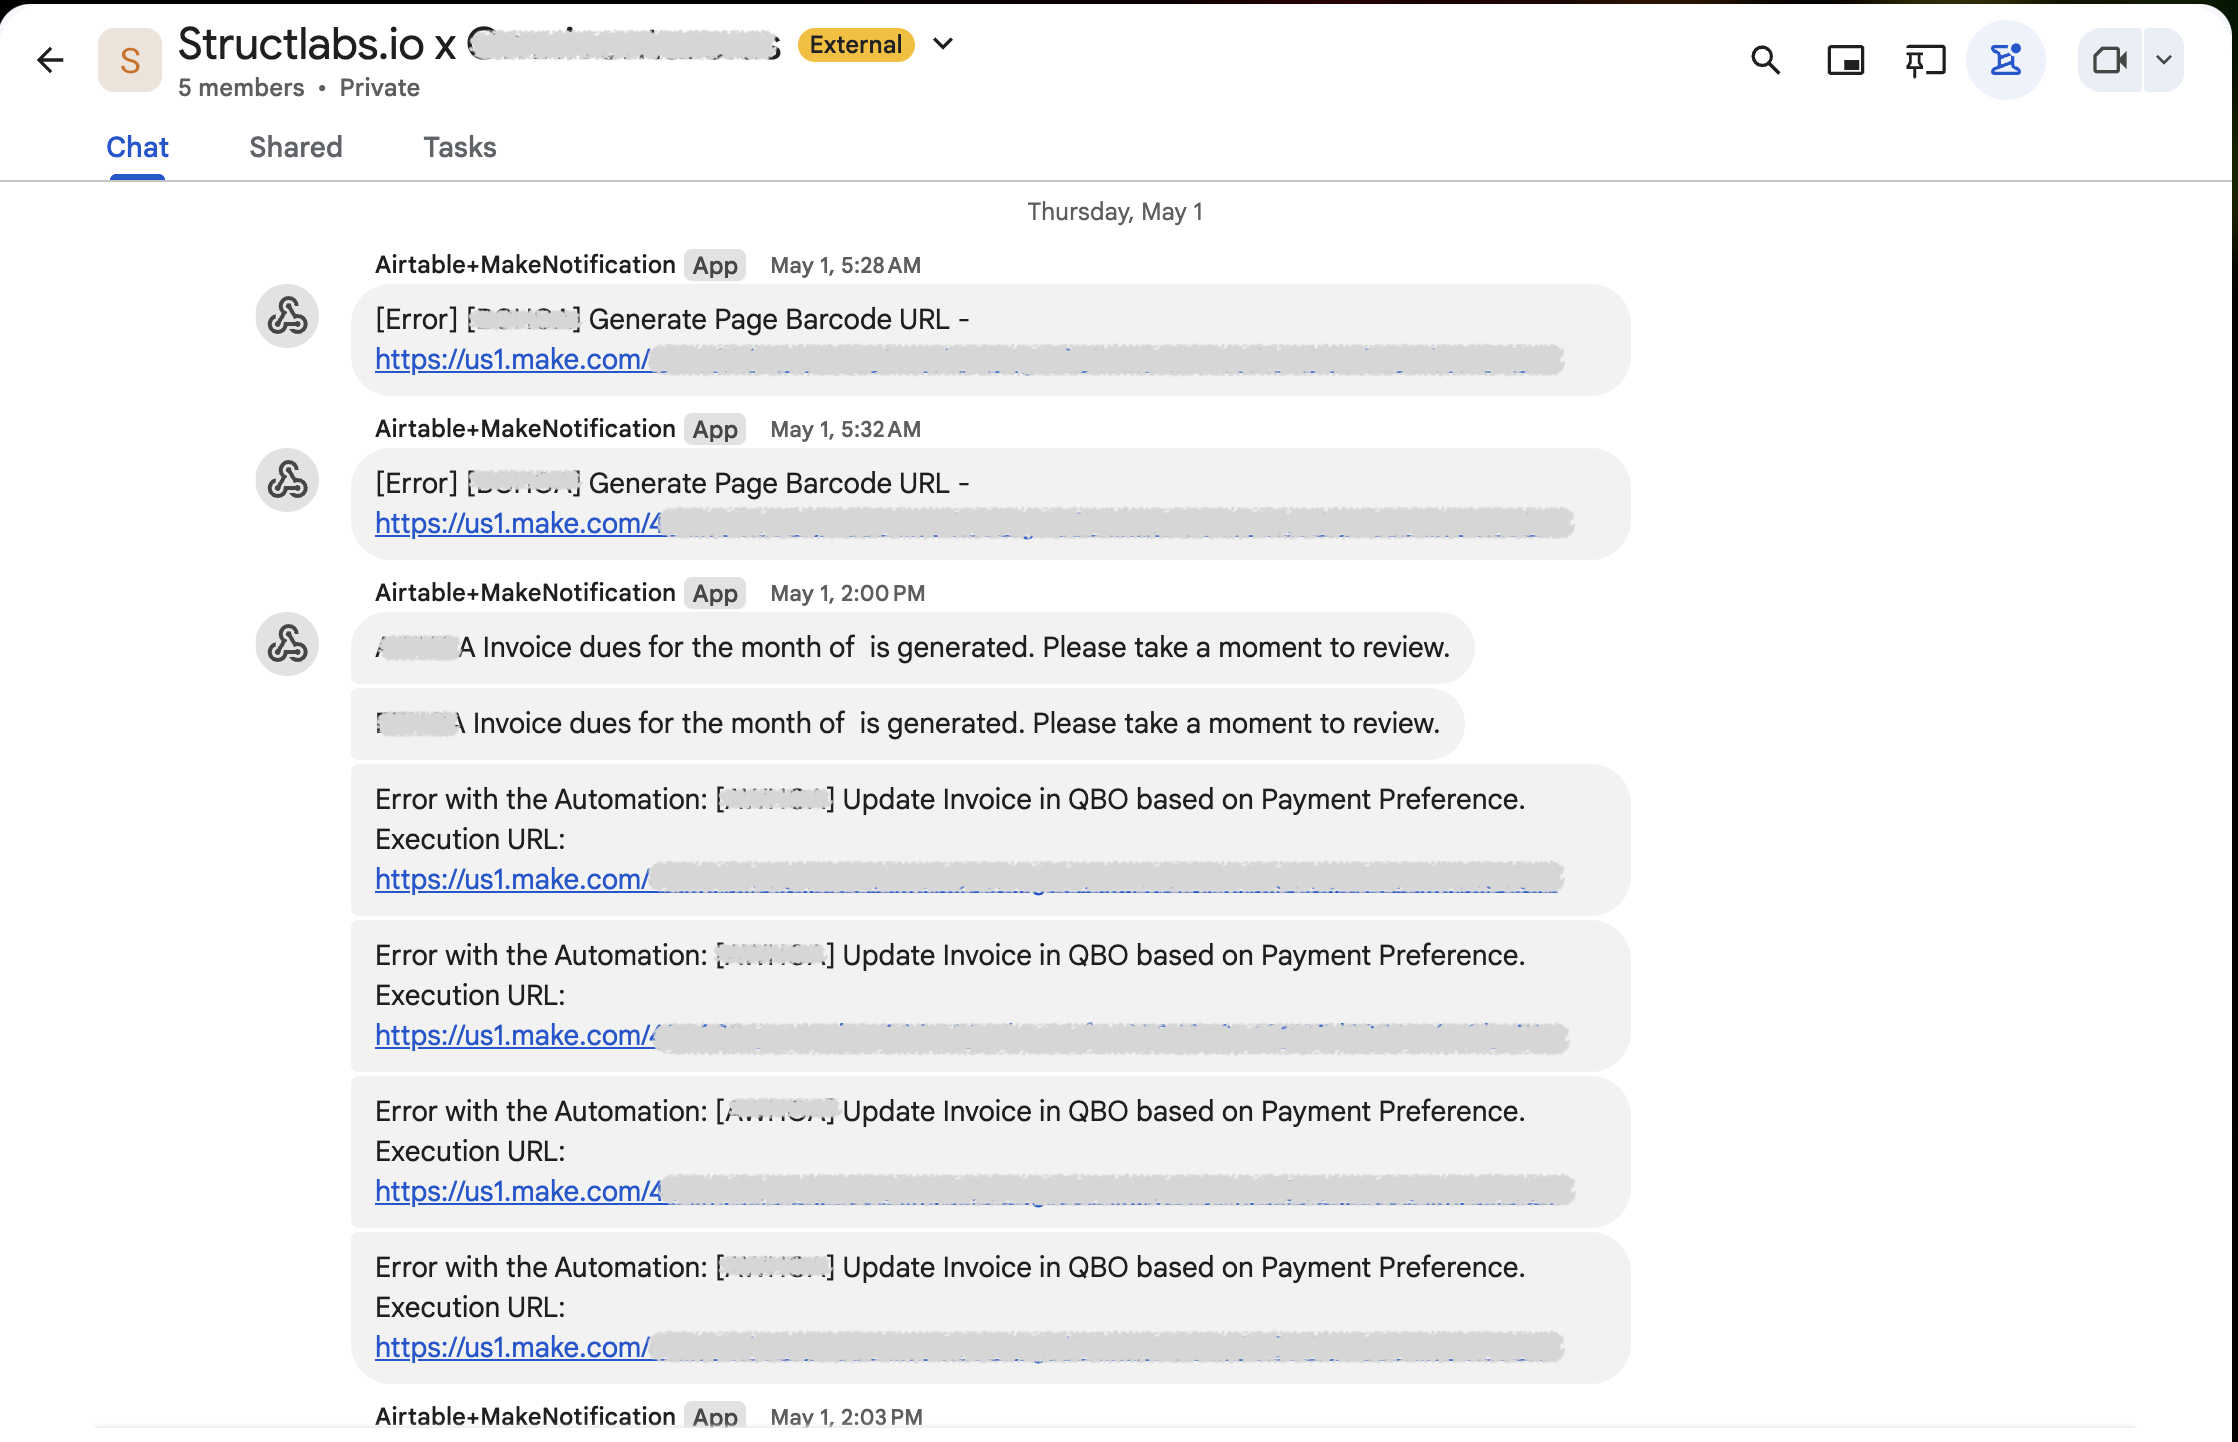Screen dimensions: 2238x1442
Task: Switch to the Chat tab
Action: (137, 148)
